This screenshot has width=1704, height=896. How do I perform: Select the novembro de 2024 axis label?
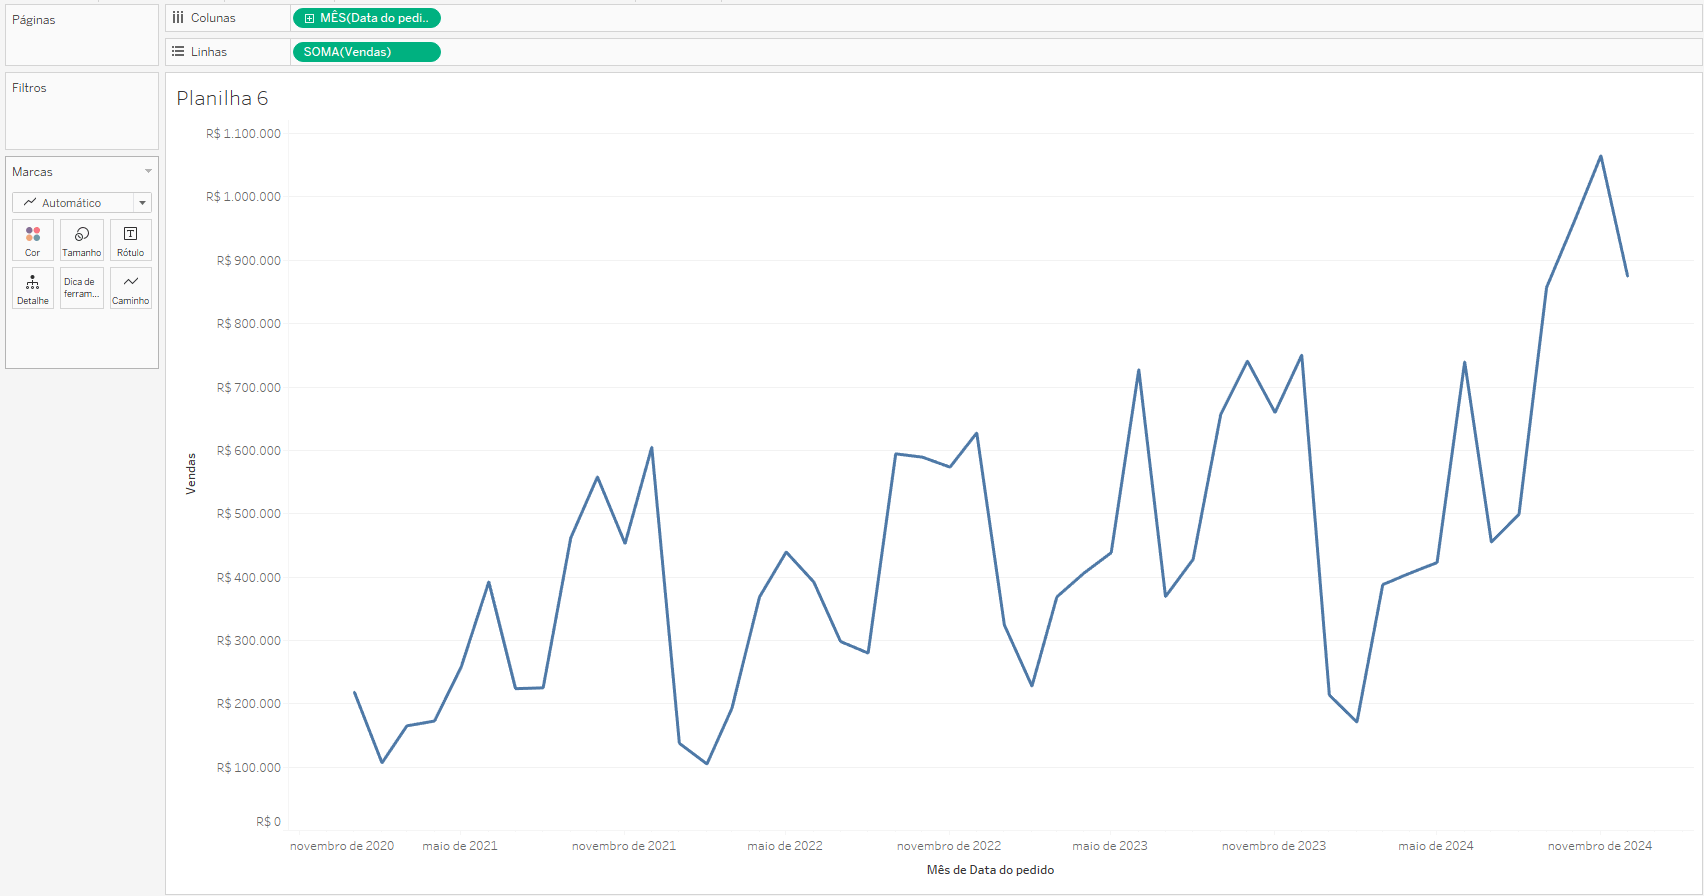(x=1599, y=846)
